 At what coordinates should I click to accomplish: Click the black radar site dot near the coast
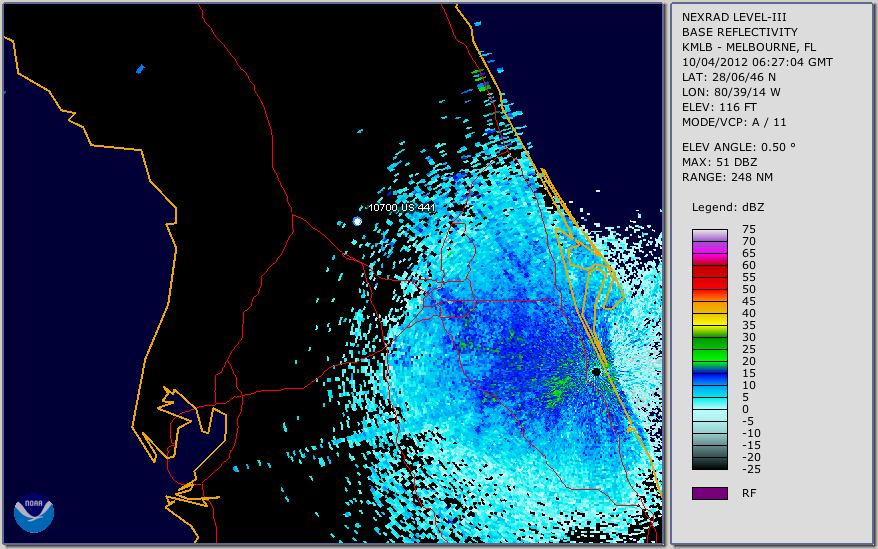coord(596,372)
